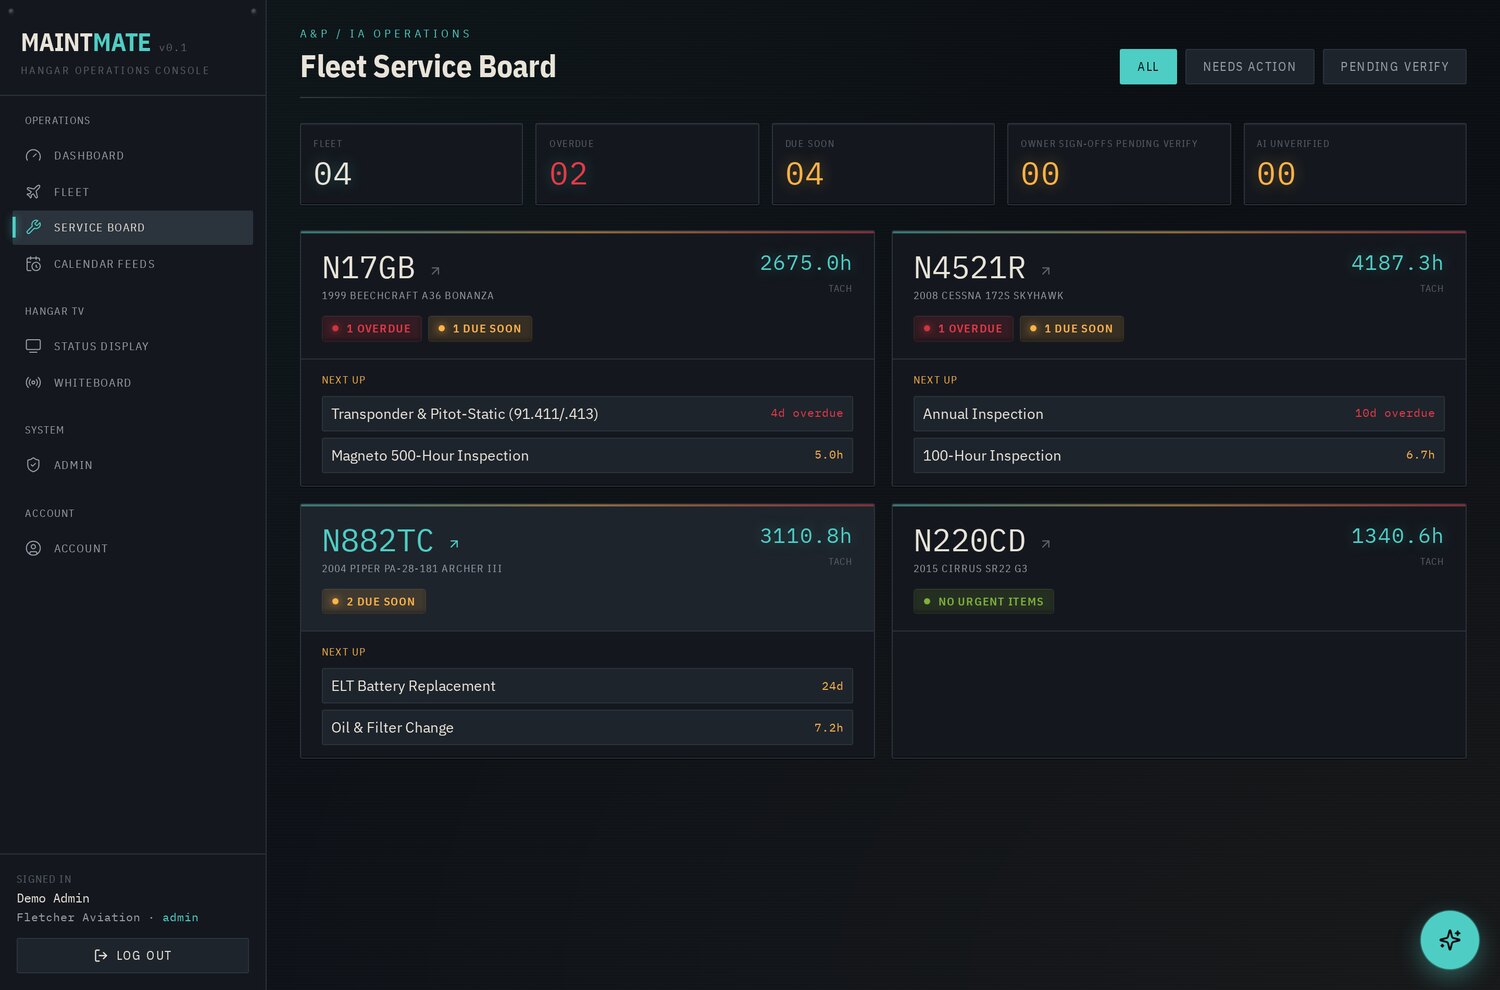The width and height of the screenshot is (1500, 990).
Task: Click the Fleet 04 stat card
Action: (x=411, y=164)
